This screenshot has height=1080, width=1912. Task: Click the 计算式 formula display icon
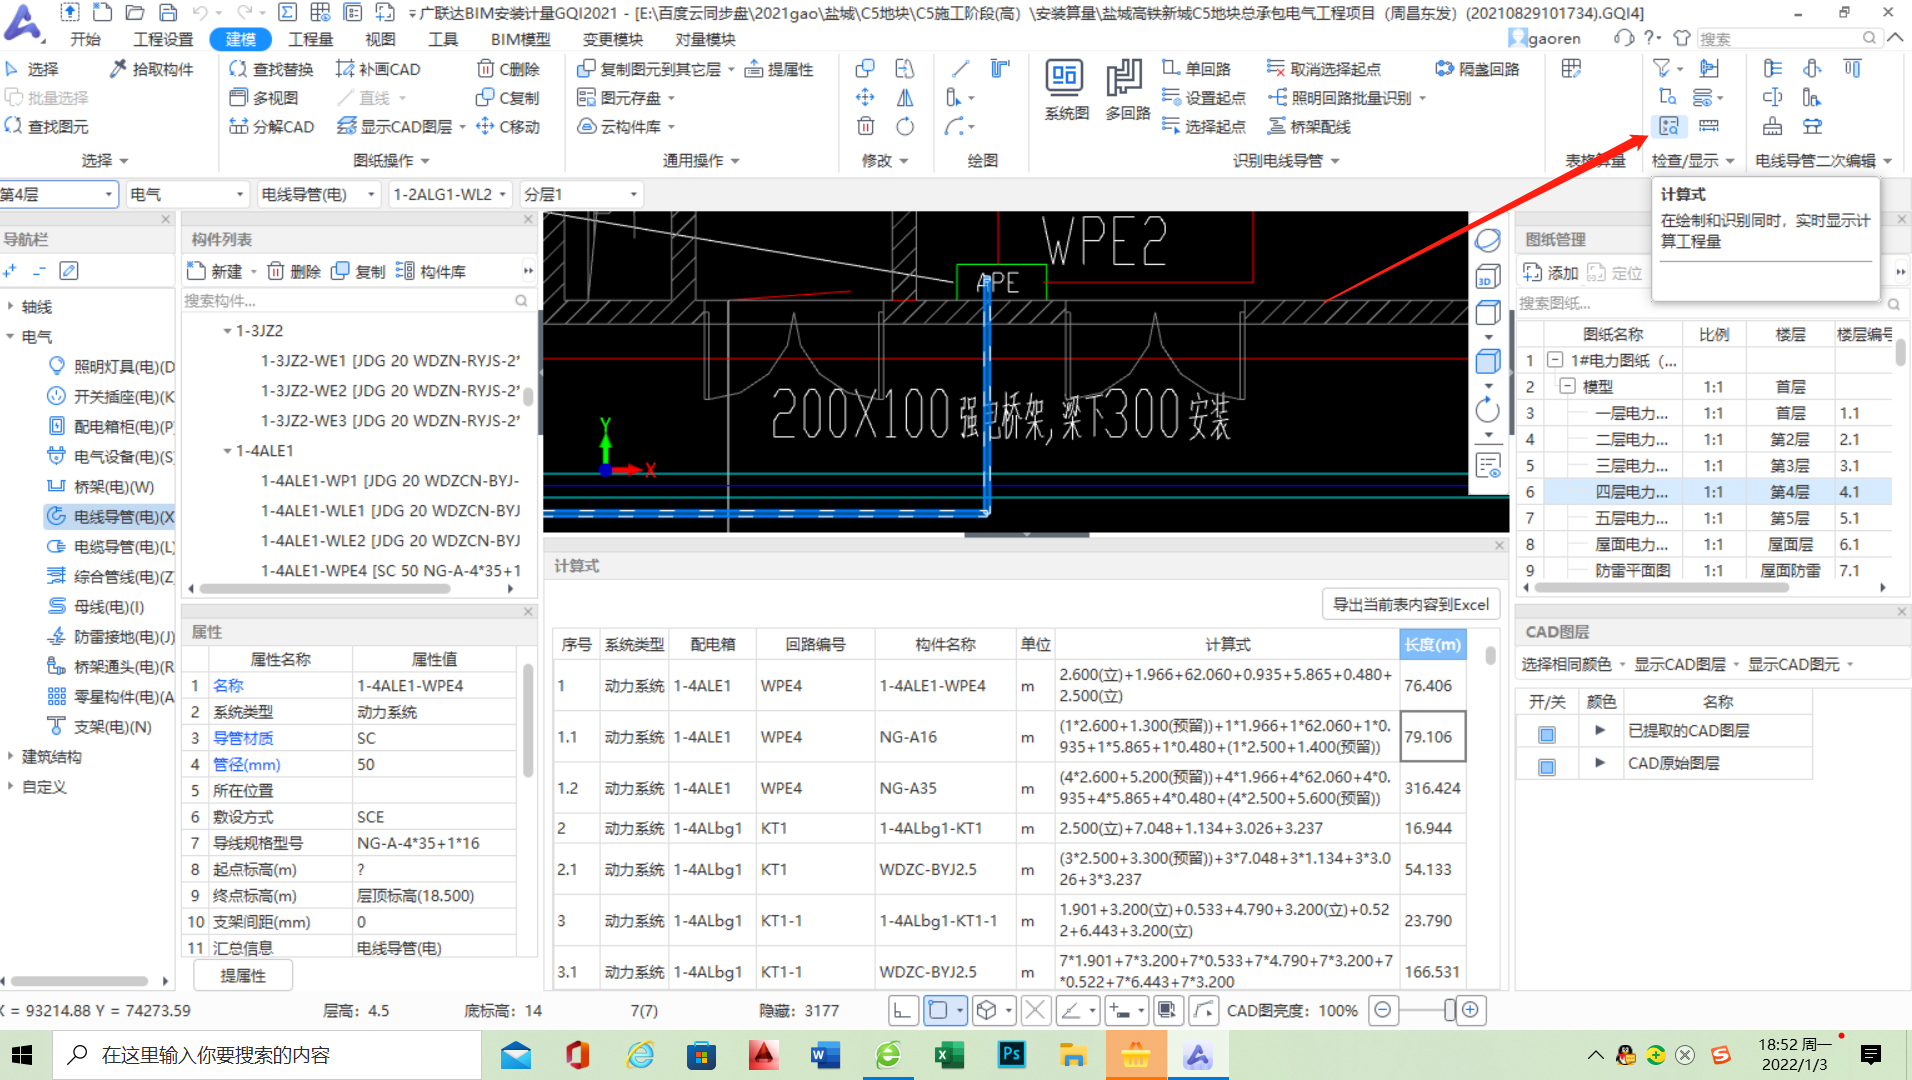click(1668, 126)
